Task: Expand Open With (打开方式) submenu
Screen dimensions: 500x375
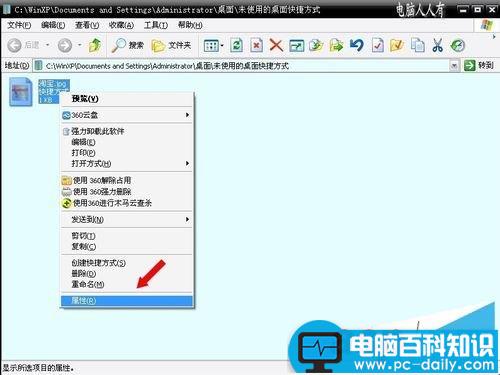Action: (127, 164)
